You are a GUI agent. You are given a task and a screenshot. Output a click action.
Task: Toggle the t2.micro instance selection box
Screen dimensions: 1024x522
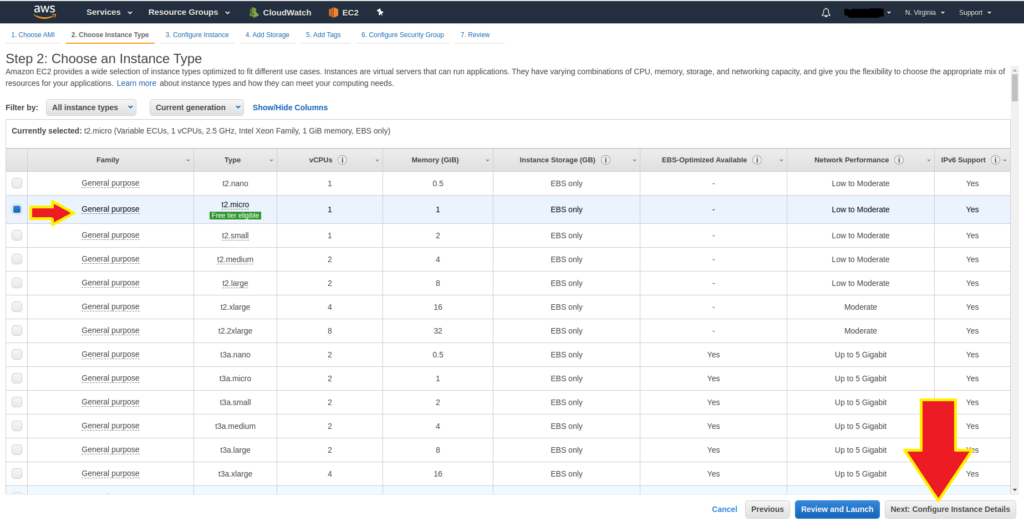(x=17, y=209)
